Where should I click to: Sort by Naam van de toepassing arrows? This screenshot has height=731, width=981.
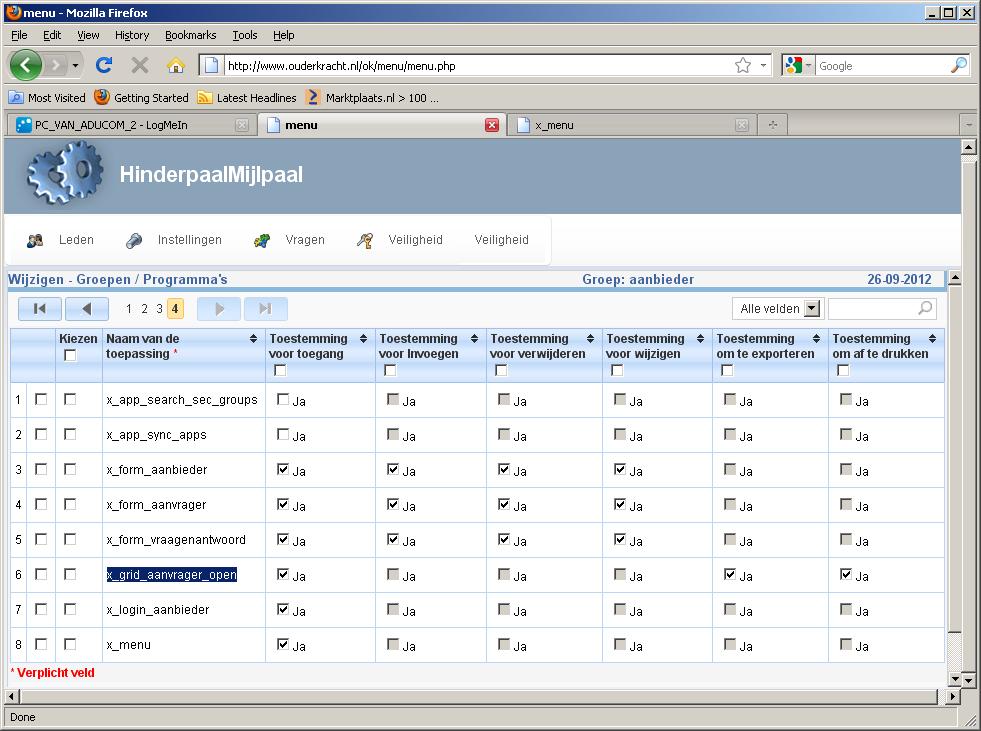[253, 339]
